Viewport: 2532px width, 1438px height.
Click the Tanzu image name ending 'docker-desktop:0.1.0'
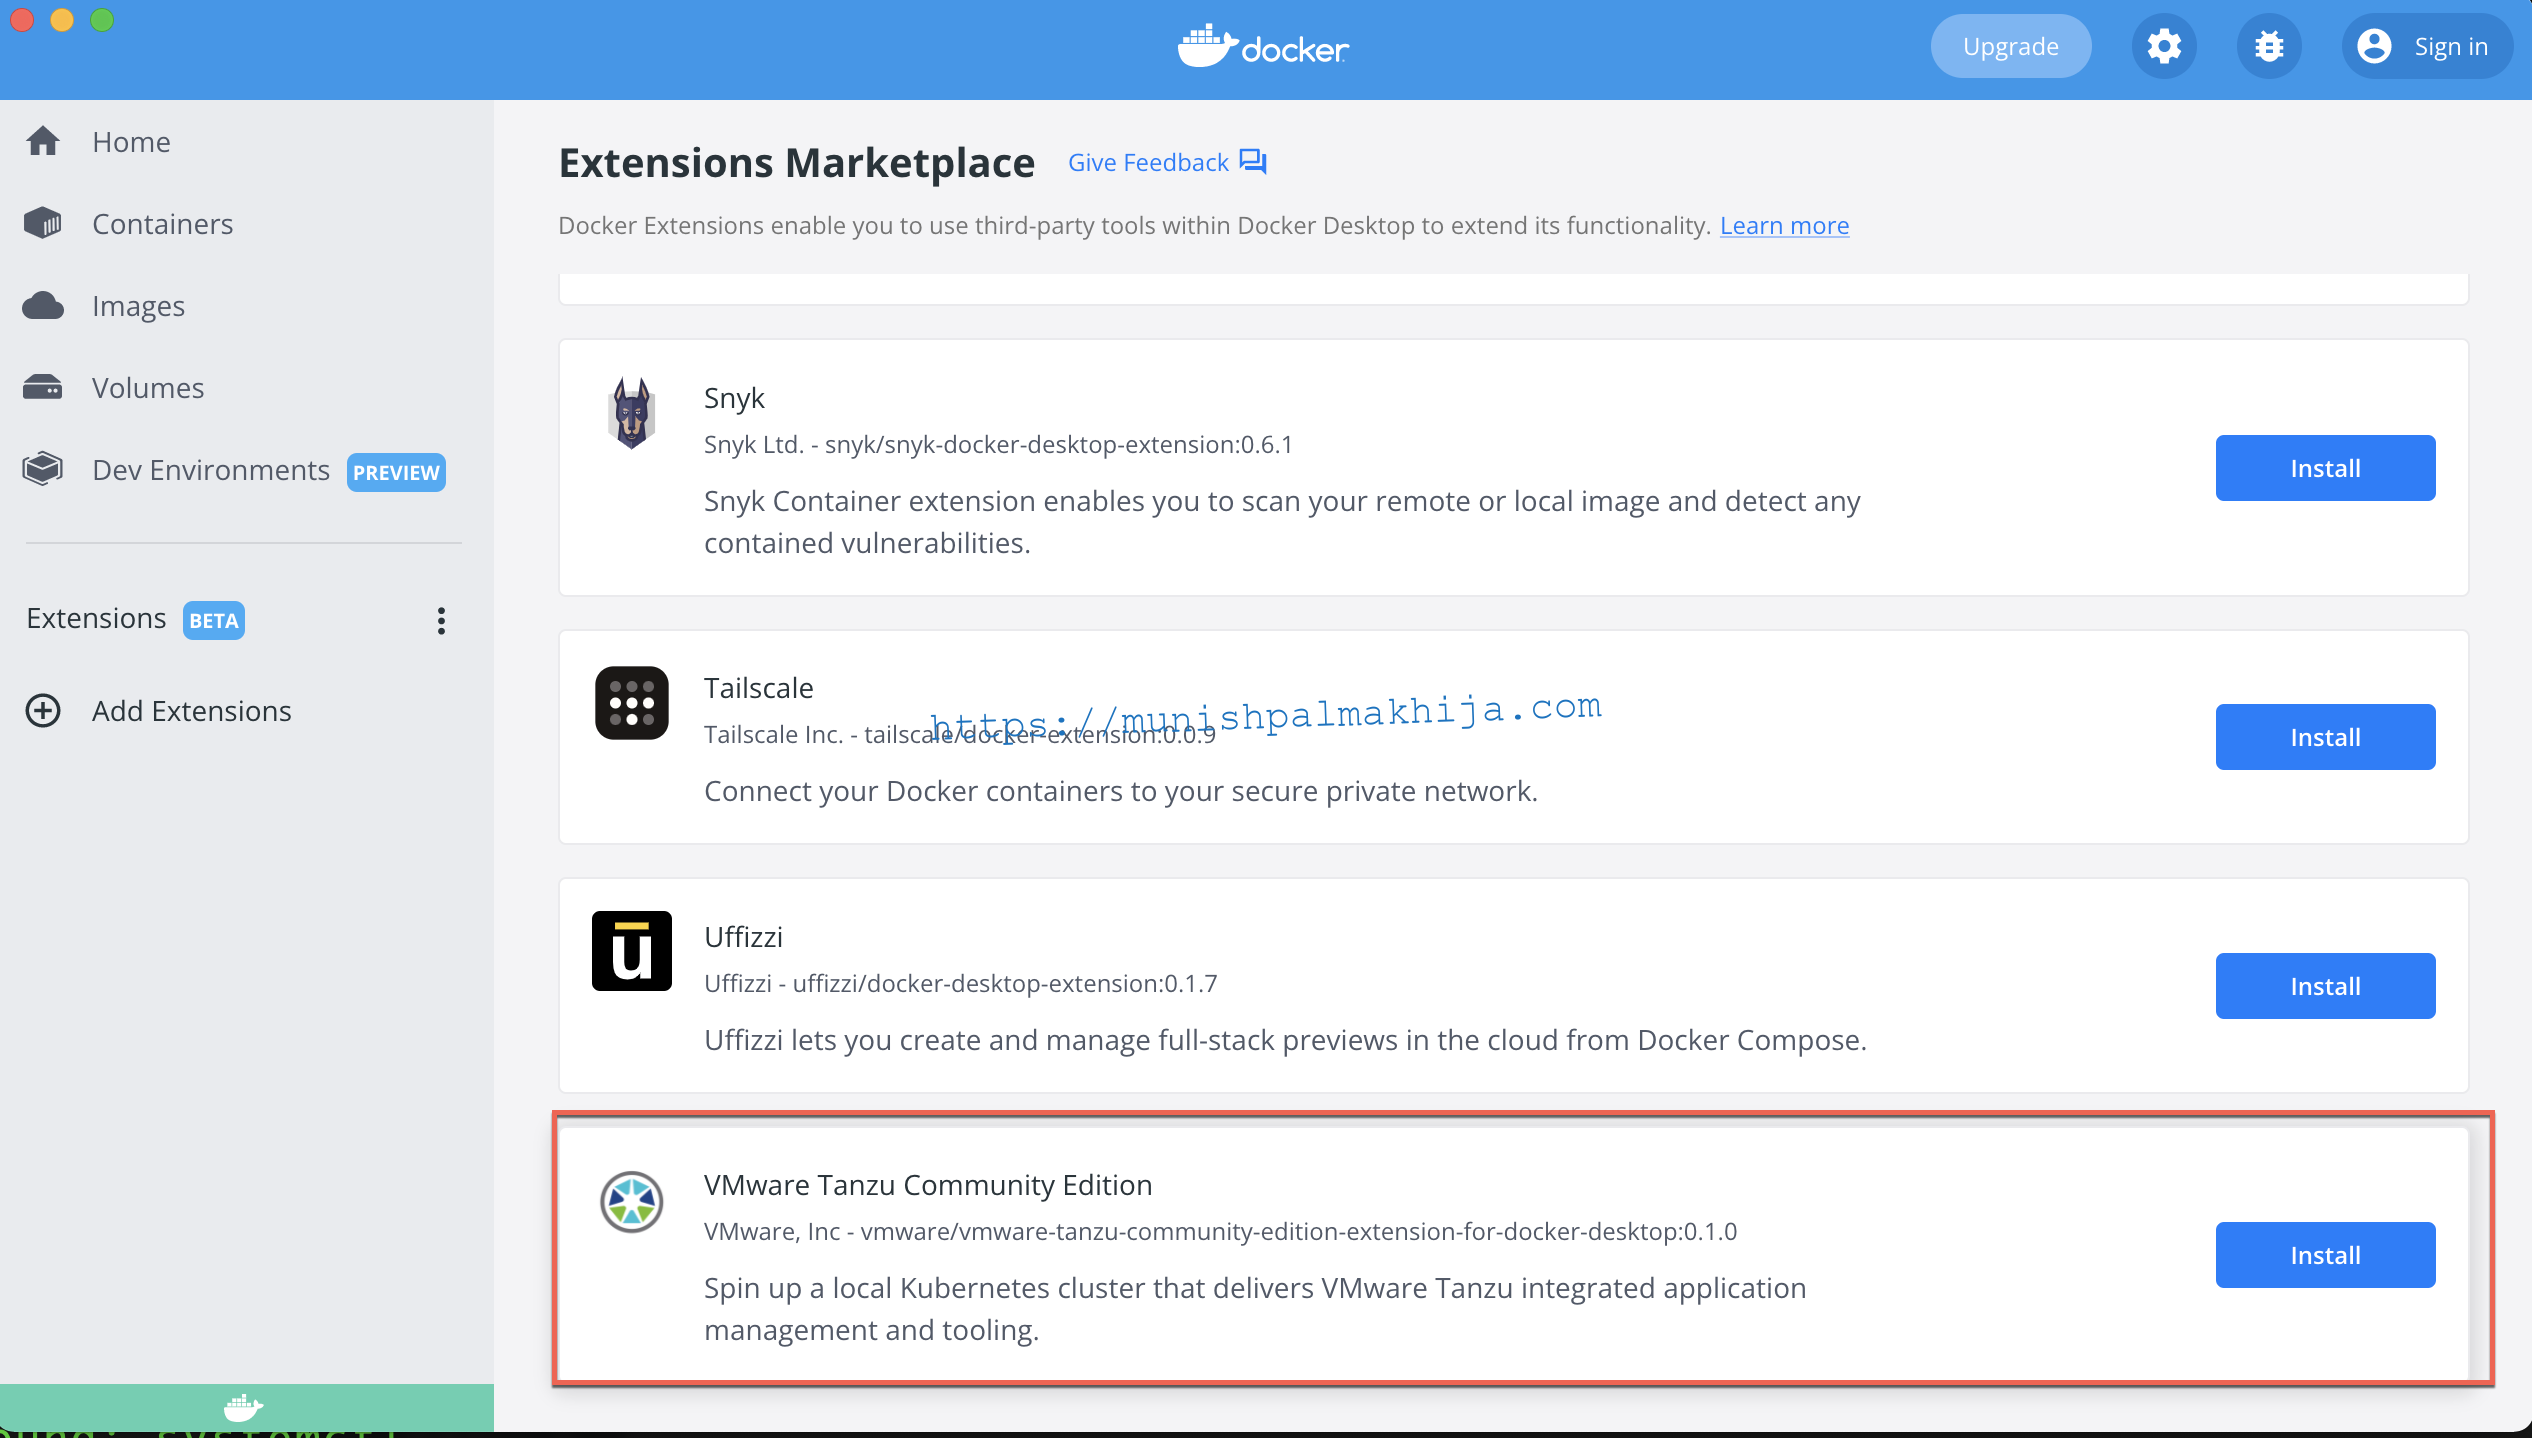(x=1298, y=1231)
